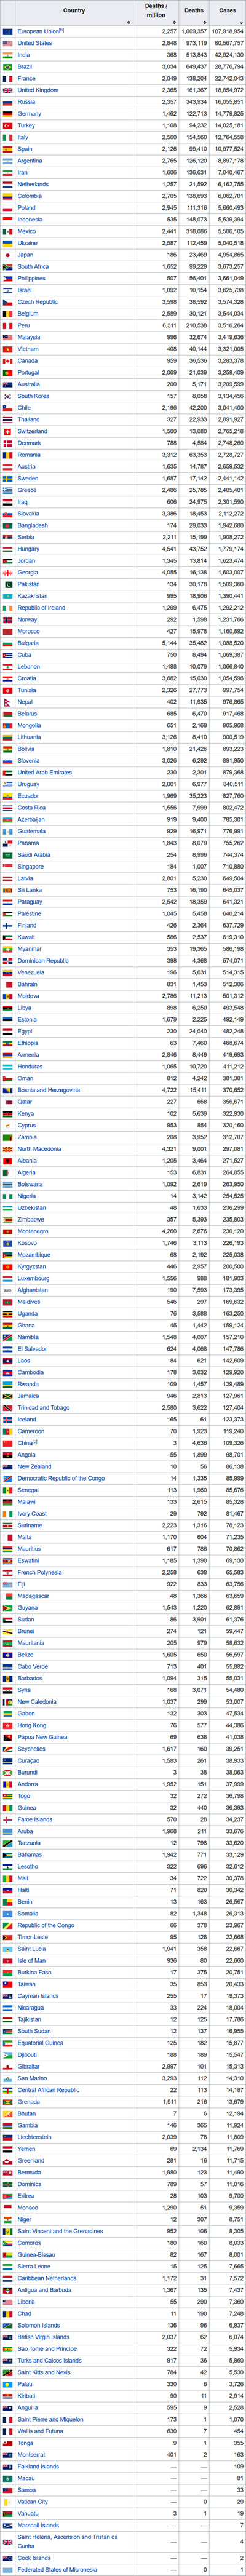Click the United States flag icon

coord(8,43)
